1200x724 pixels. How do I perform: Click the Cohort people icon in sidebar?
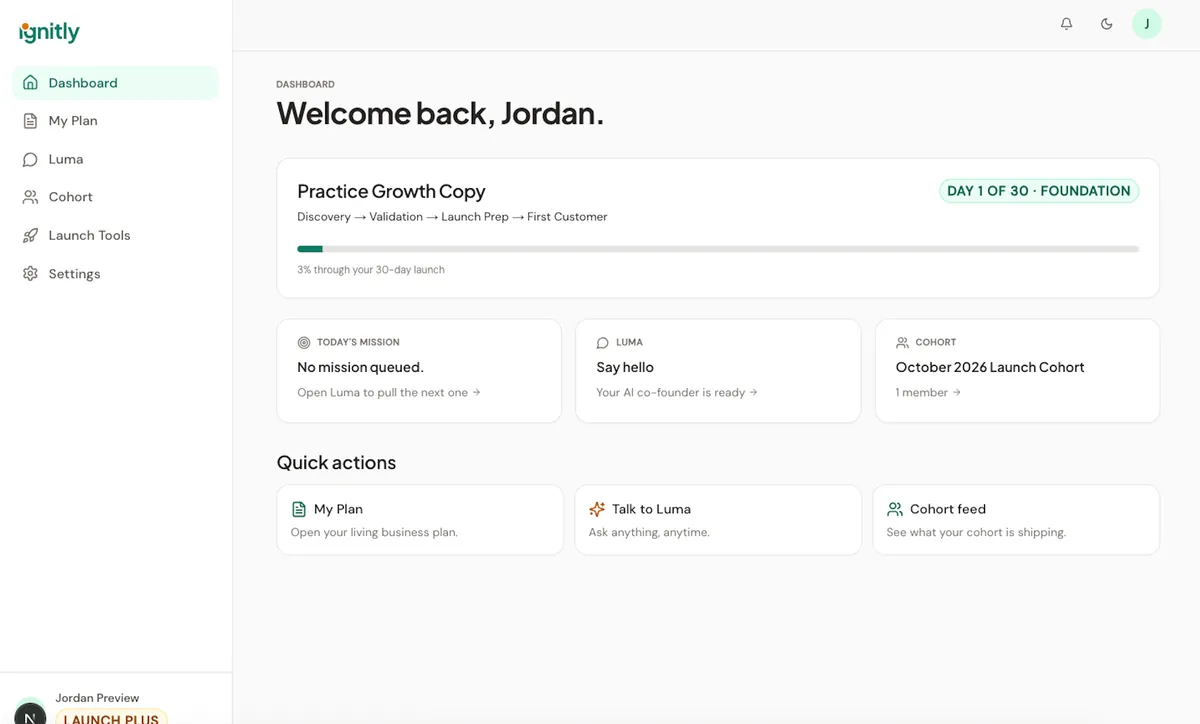30,197
